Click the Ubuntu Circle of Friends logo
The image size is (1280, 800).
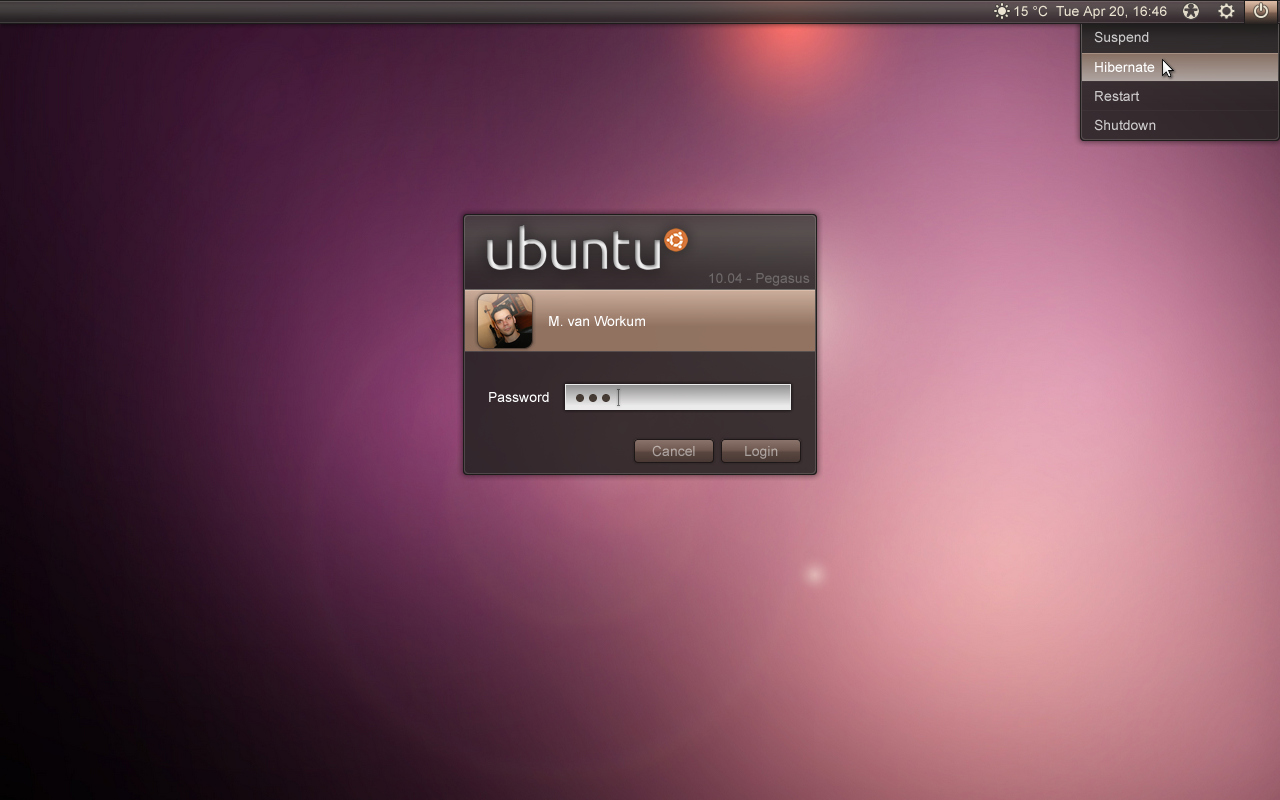point(675,238)
